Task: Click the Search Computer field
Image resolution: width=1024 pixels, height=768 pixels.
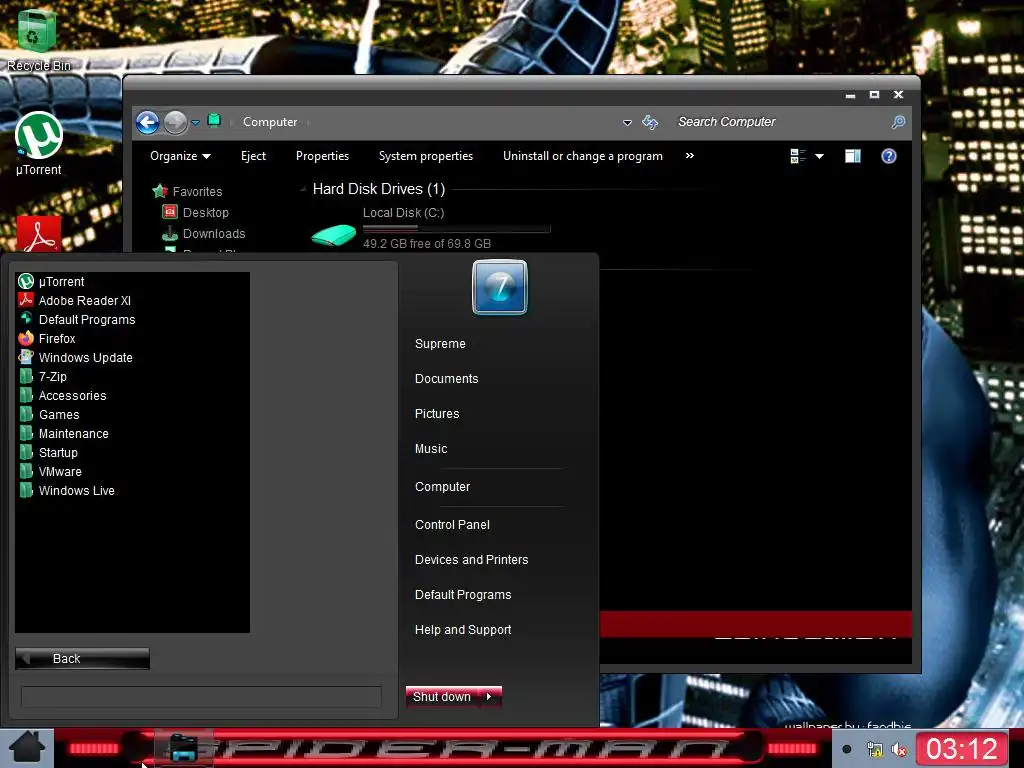Action: click(x=780, y=122)
